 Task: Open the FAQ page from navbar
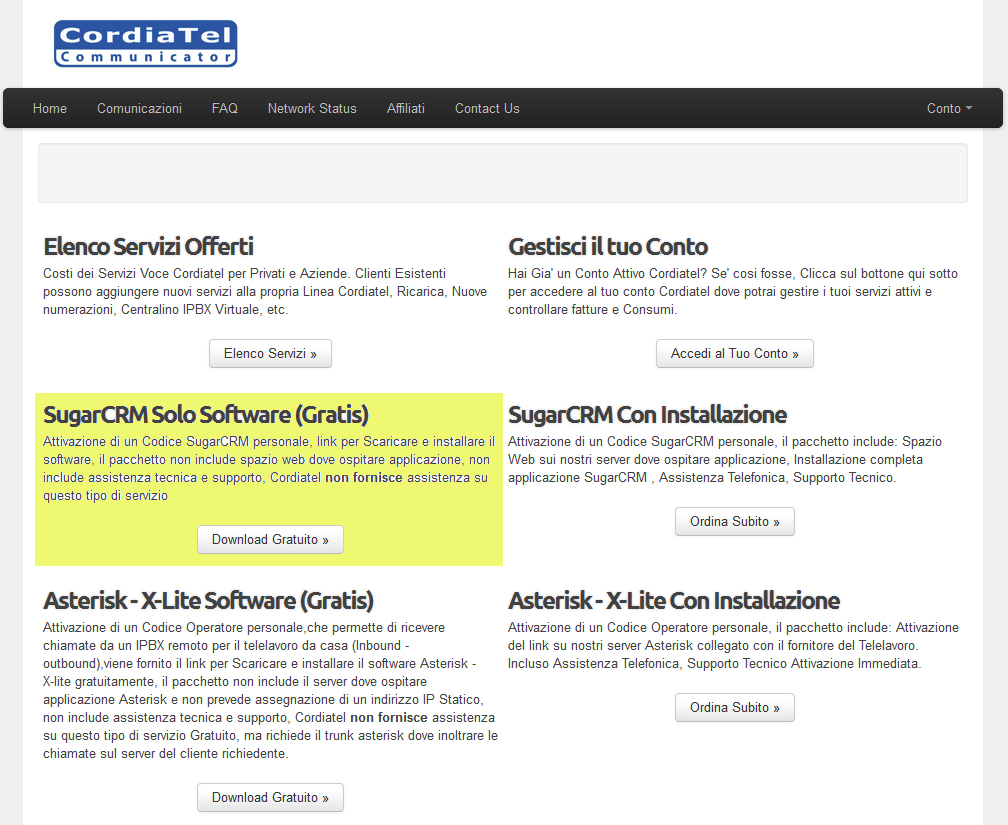pos(225,109)
